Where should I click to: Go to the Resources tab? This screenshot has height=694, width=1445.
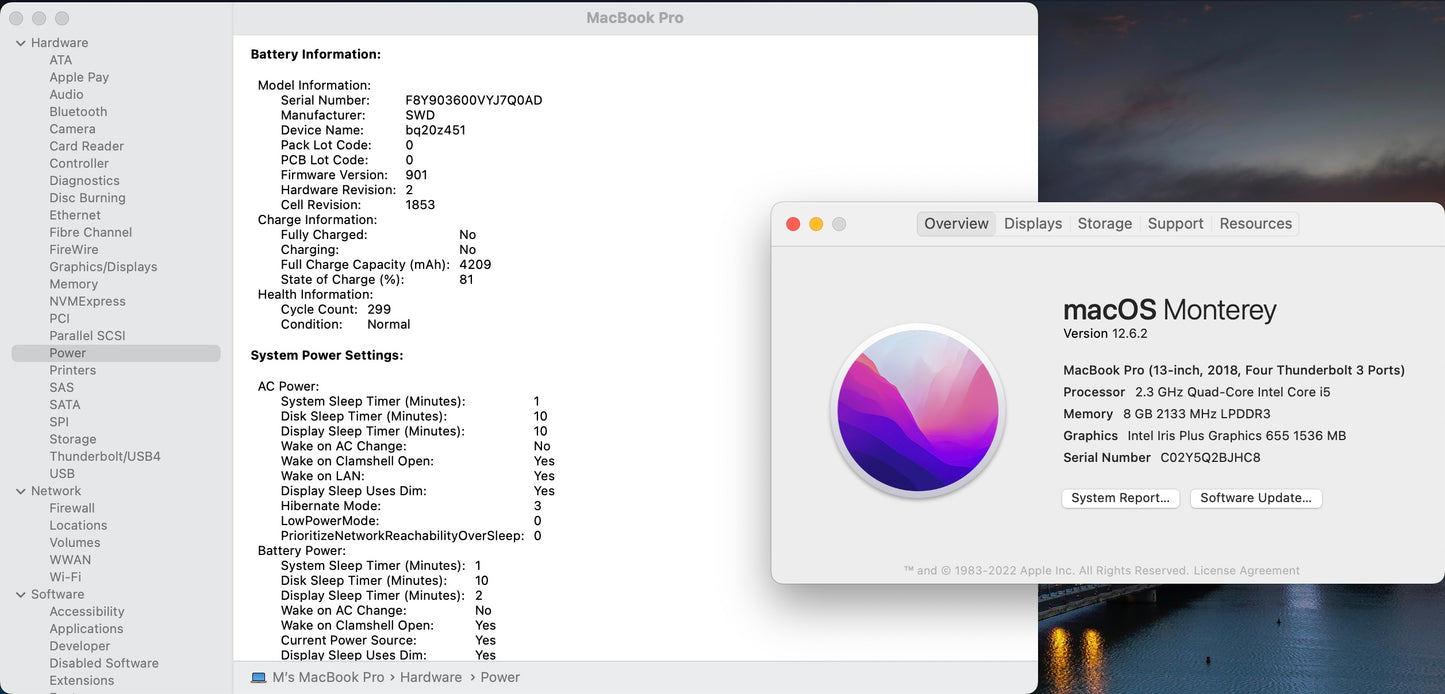pos(1255,224)
